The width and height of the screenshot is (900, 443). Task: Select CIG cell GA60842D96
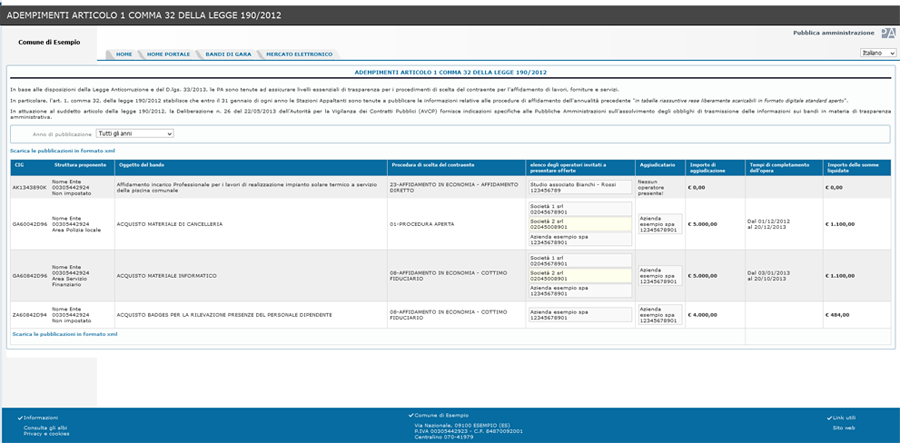coord(28,275)
